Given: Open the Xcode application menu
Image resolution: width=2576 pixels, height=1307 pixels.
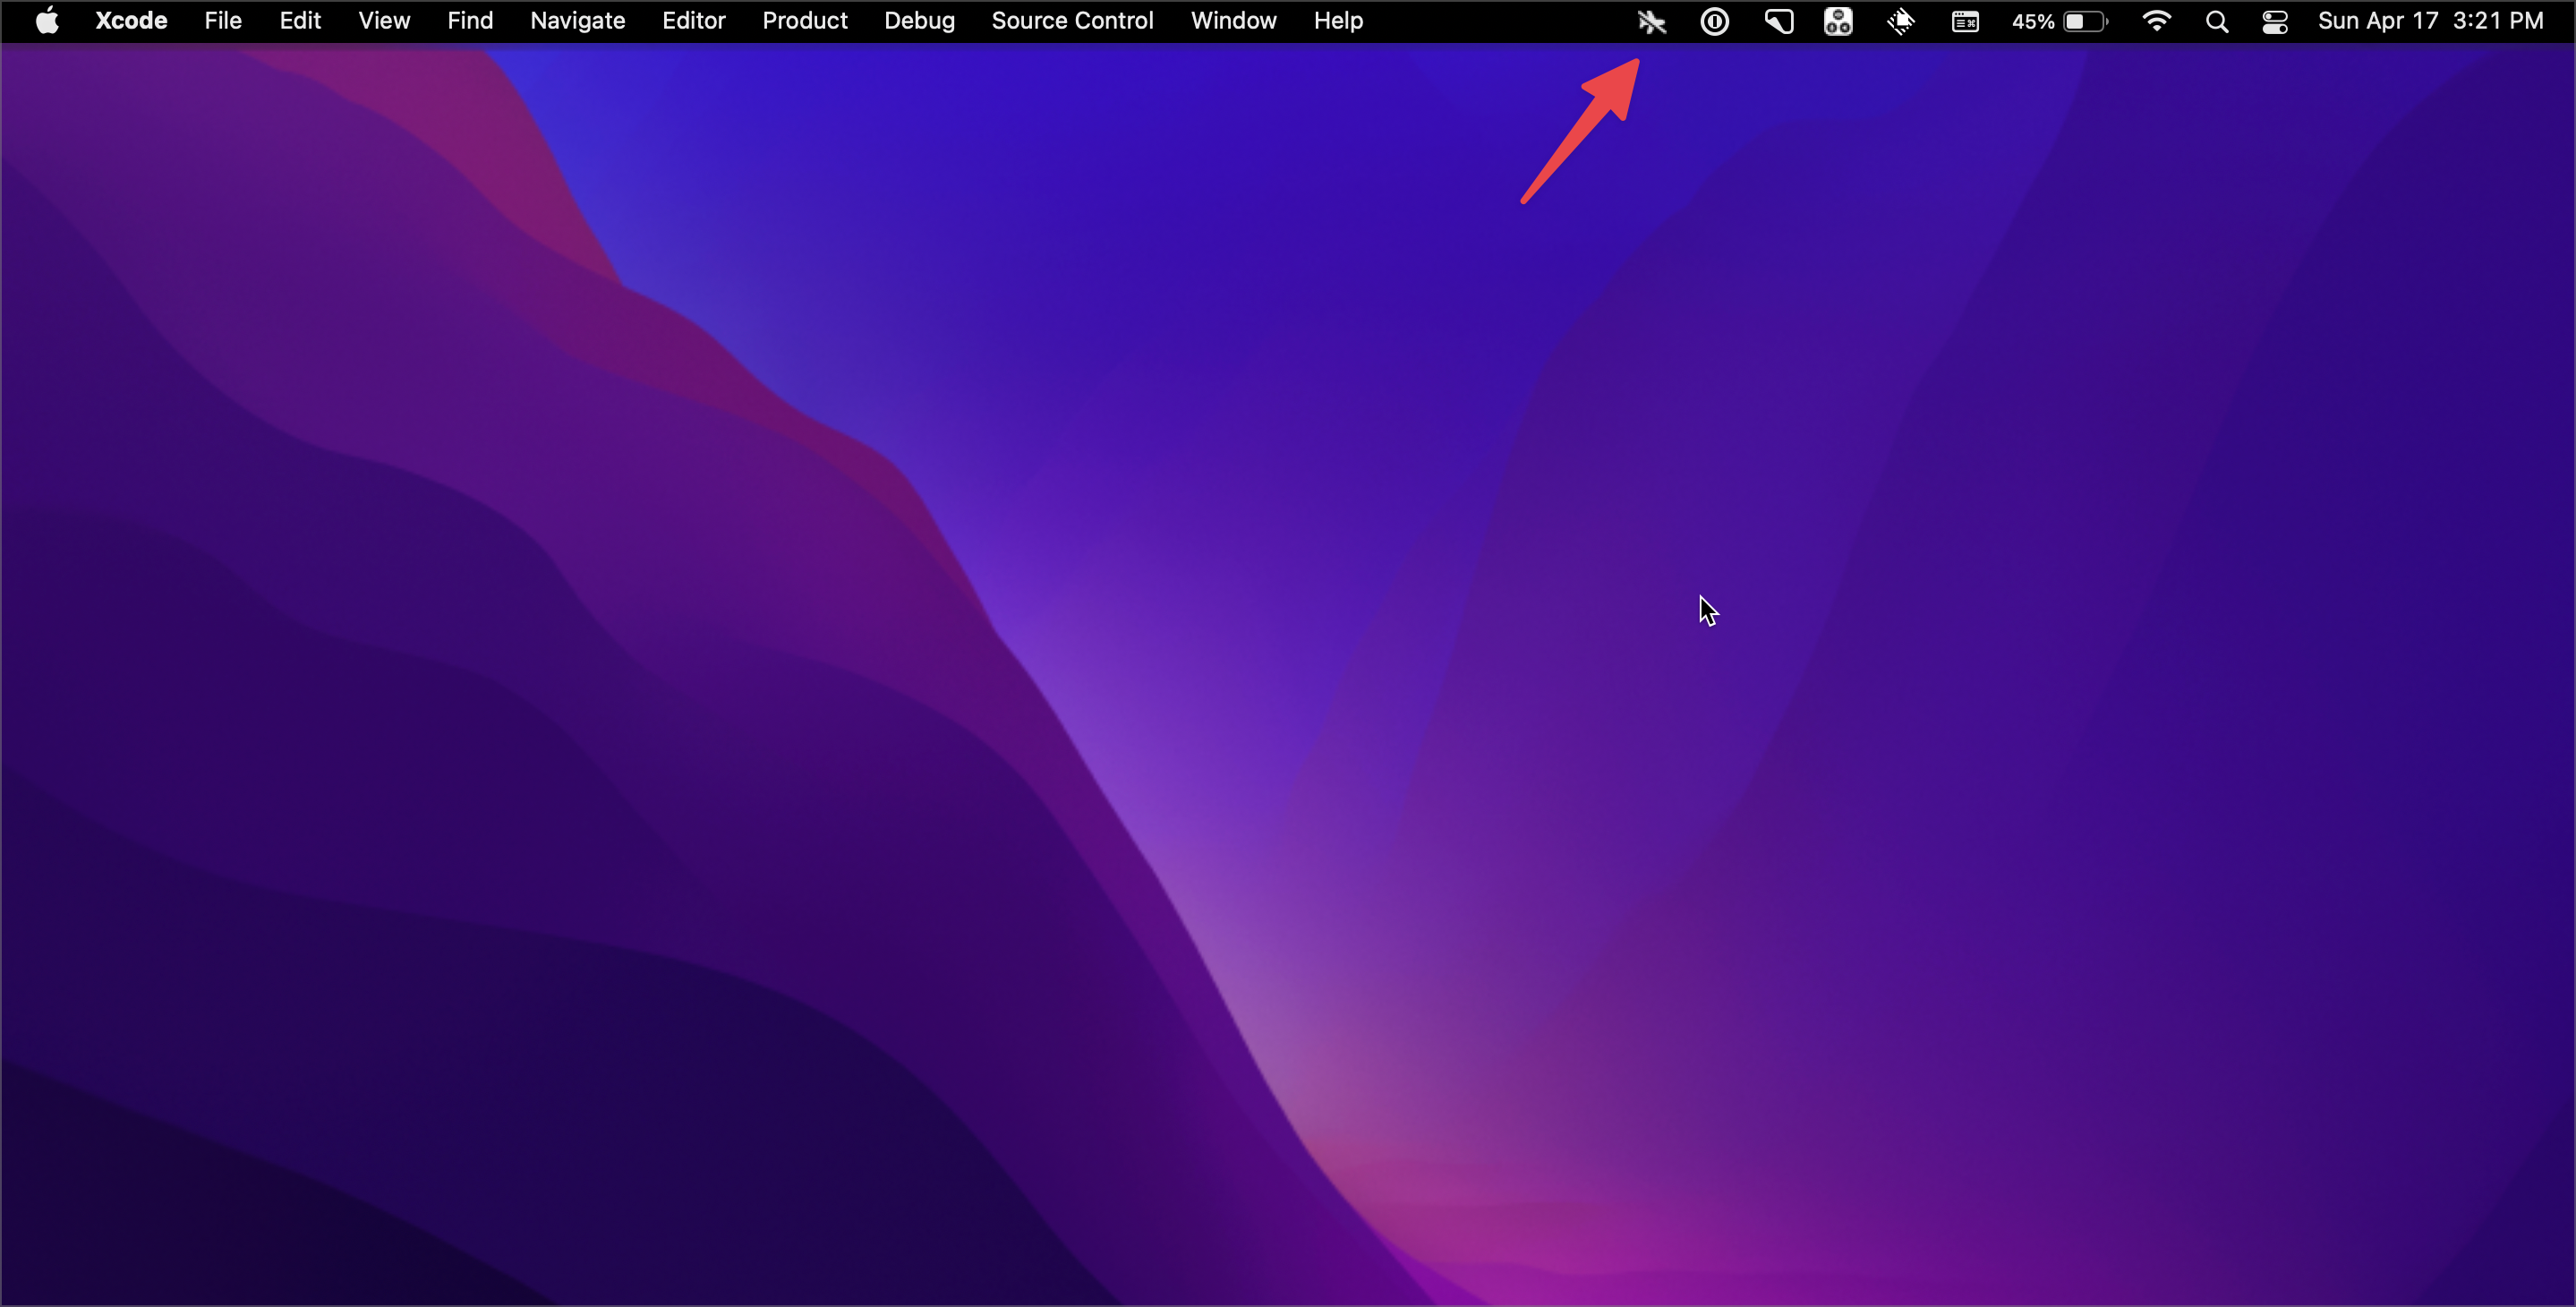Looking at the screenshot, I should [x=131, y=21].
